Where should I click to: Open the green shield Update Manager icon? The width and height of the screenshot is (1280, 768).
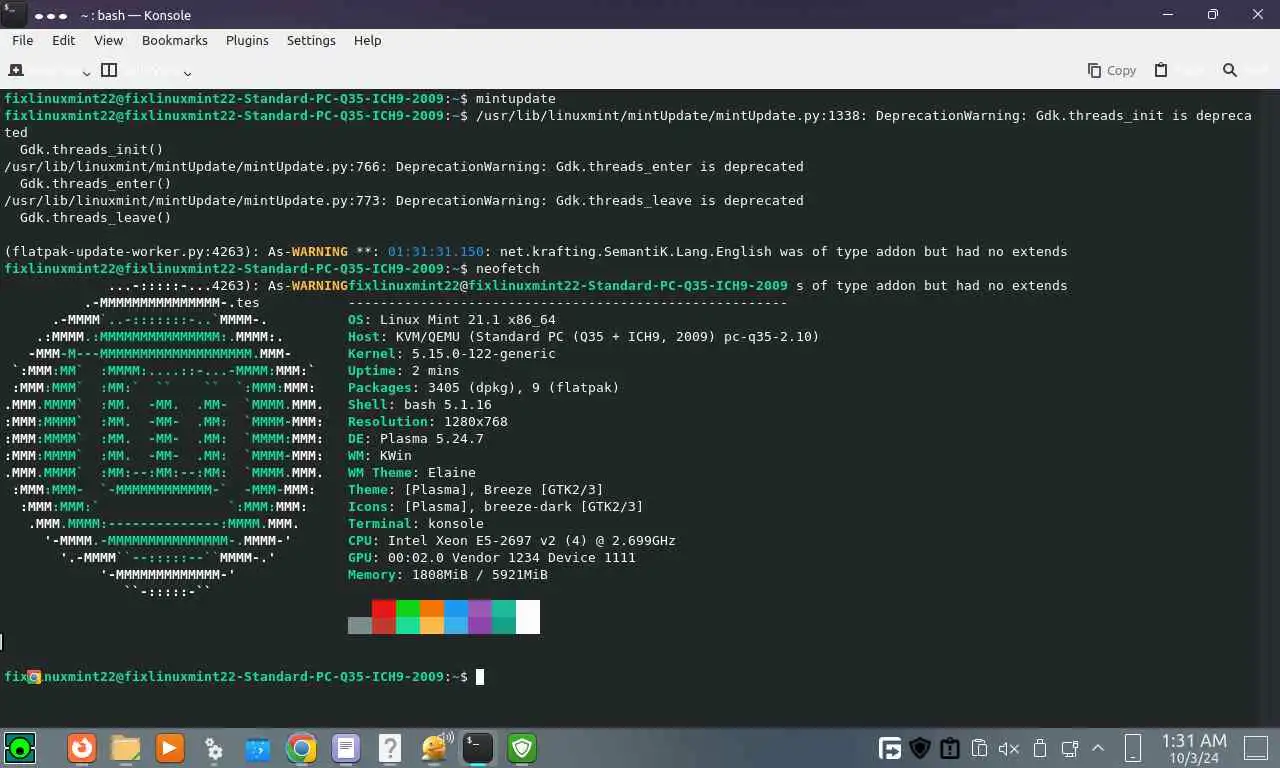[522, 747]
